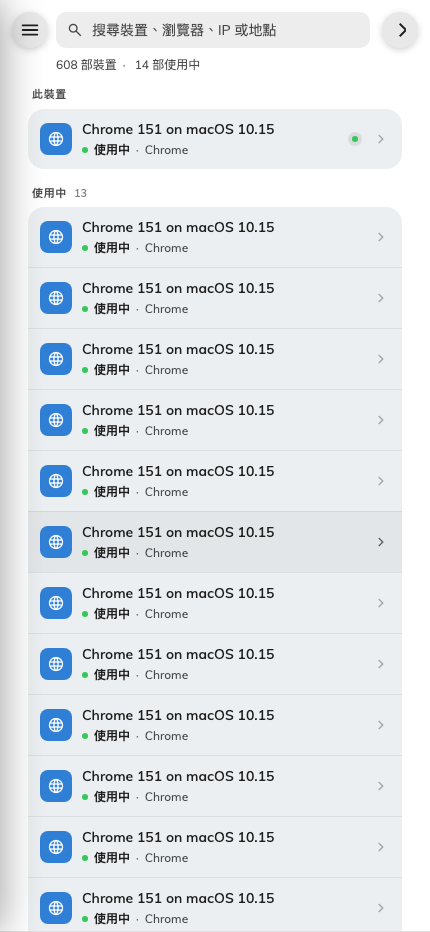Open the chevron of the last visible device

pos(381,908)
